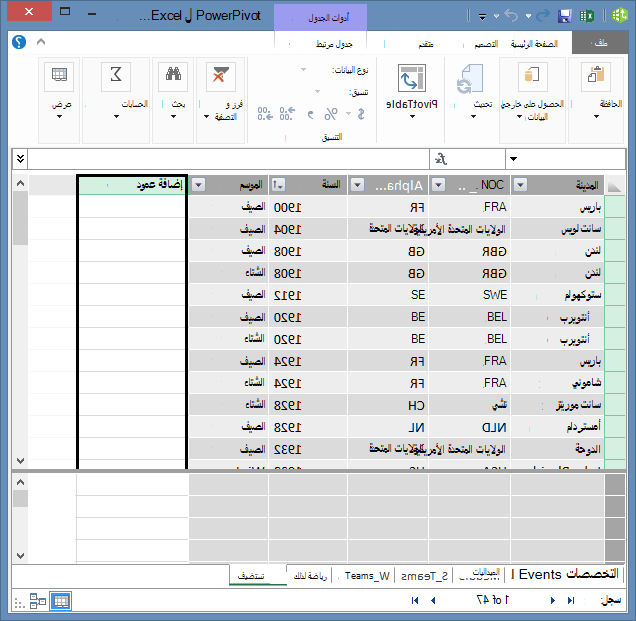This screenshot has width=636, height=621.
Task: Switch to Advanced (متقدم) ribbon tab
Action: click(x=426, y=44)
